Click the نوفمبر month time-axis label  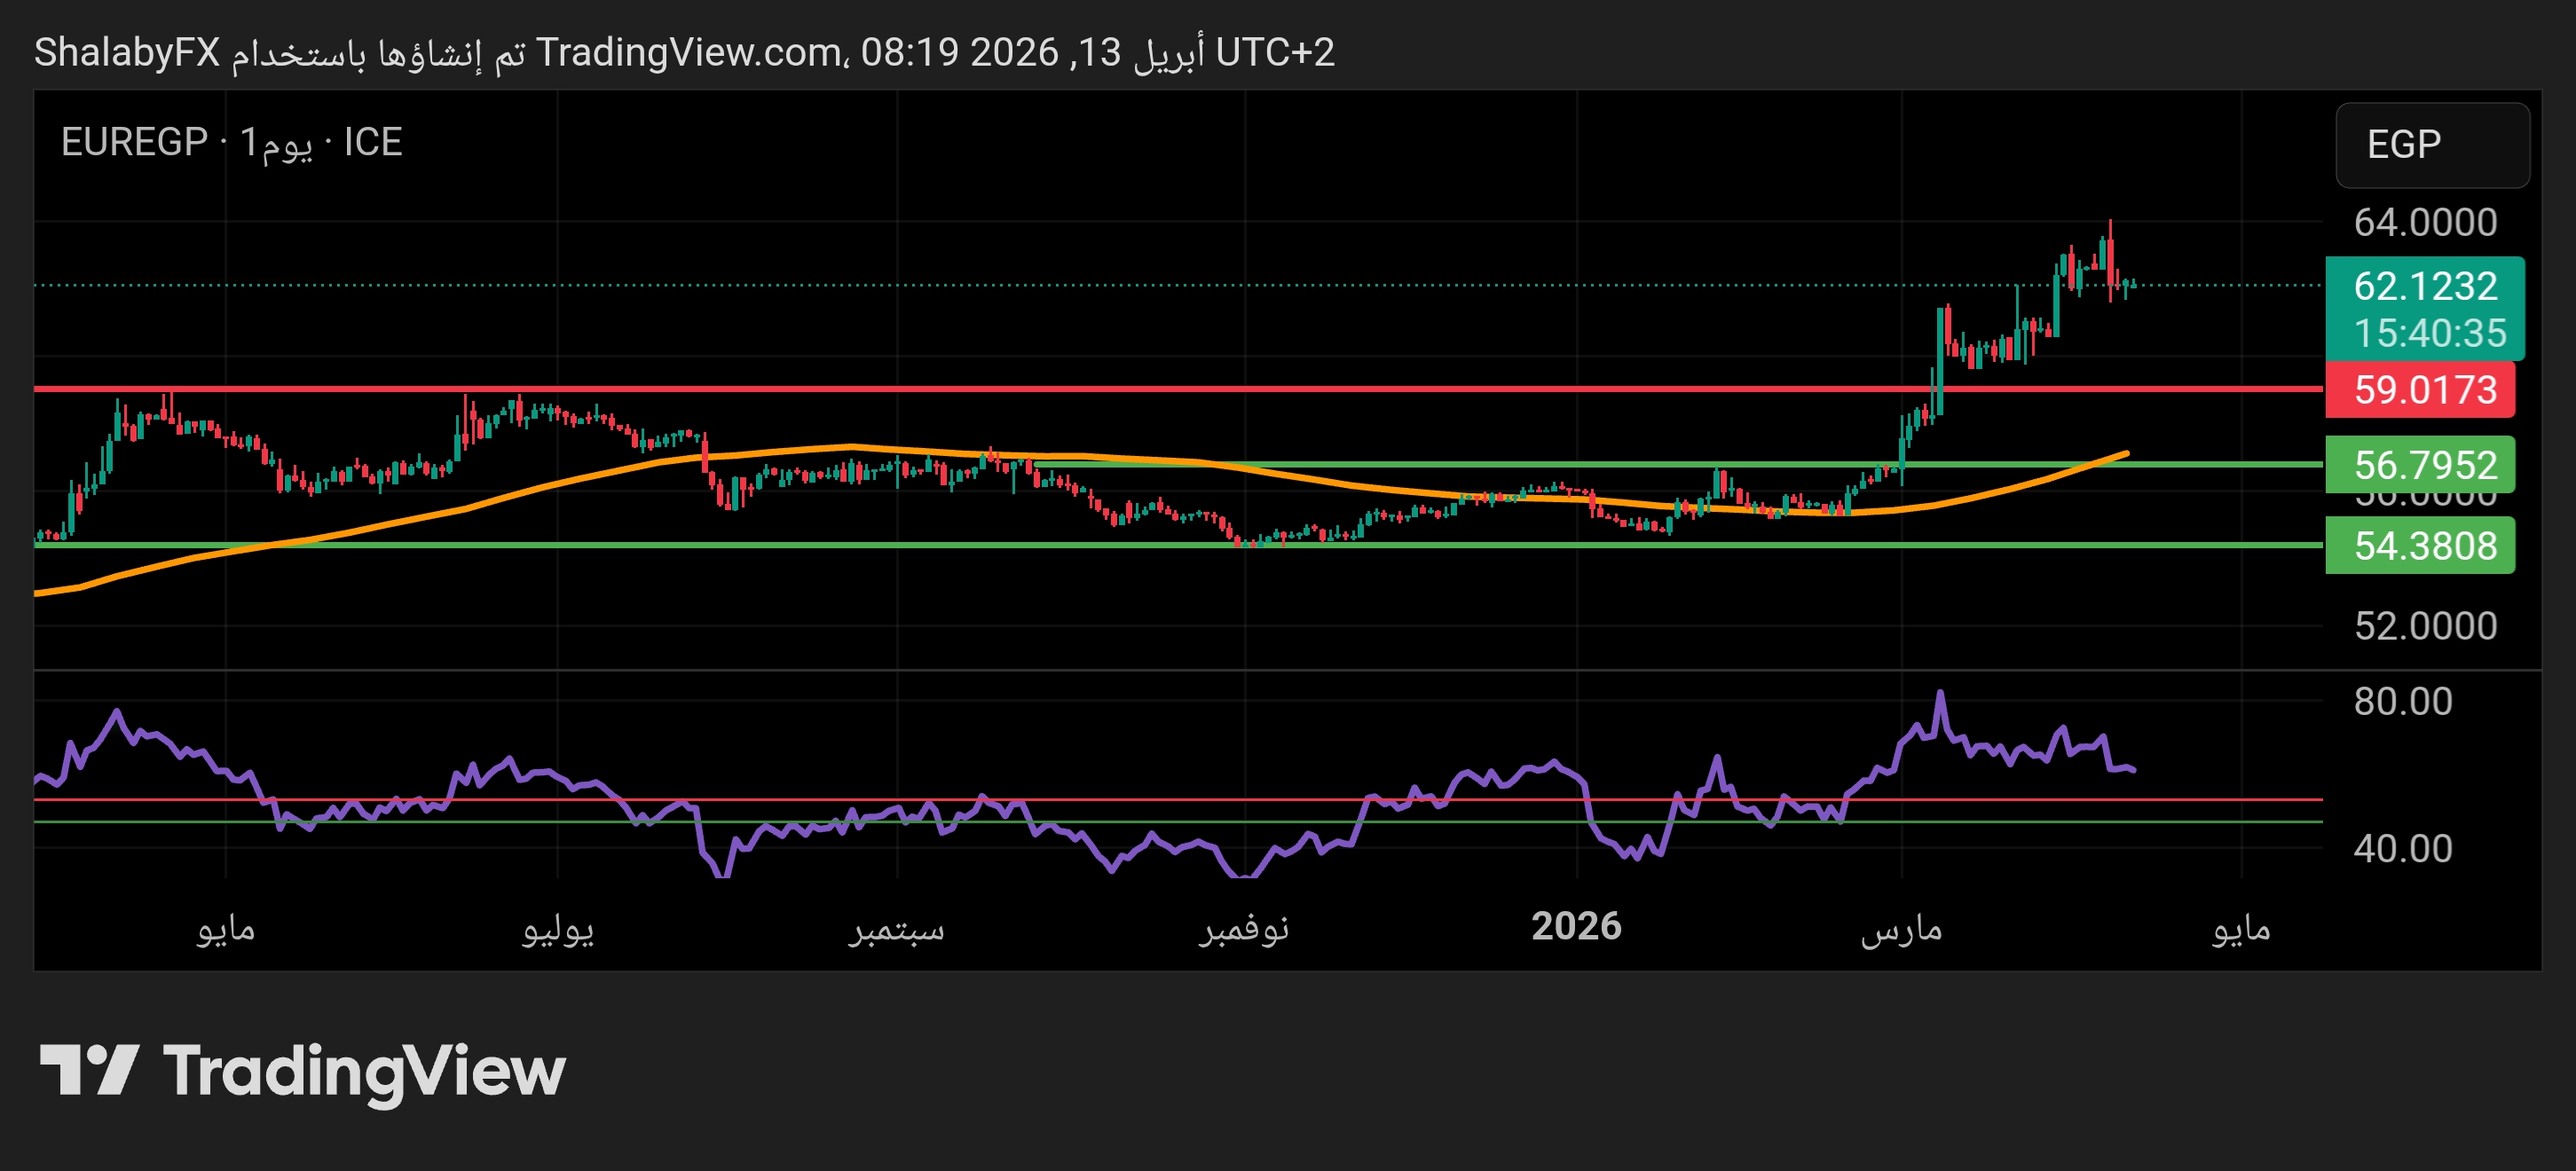click(x=1244, y=929)
